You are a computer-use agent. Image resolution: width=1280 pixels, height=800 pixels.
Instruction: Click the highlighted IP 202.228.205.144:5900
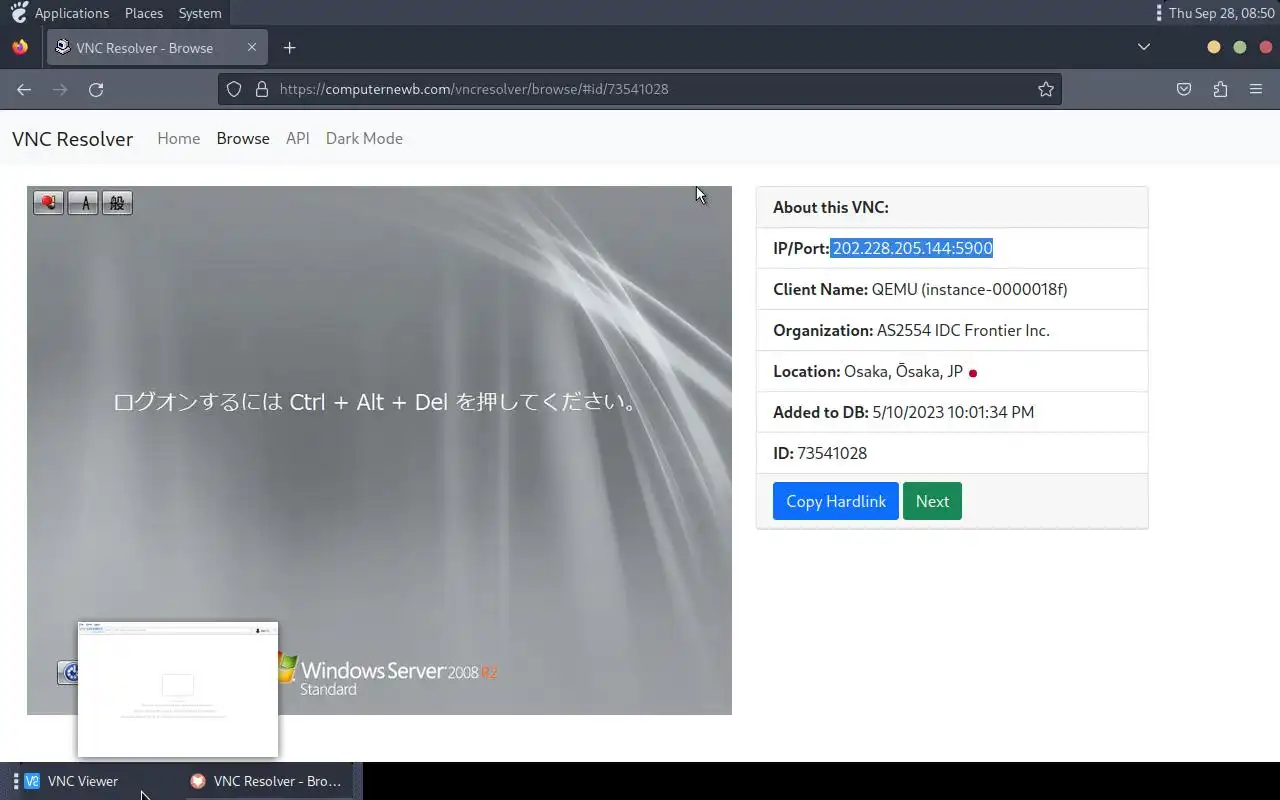[912, 248]
